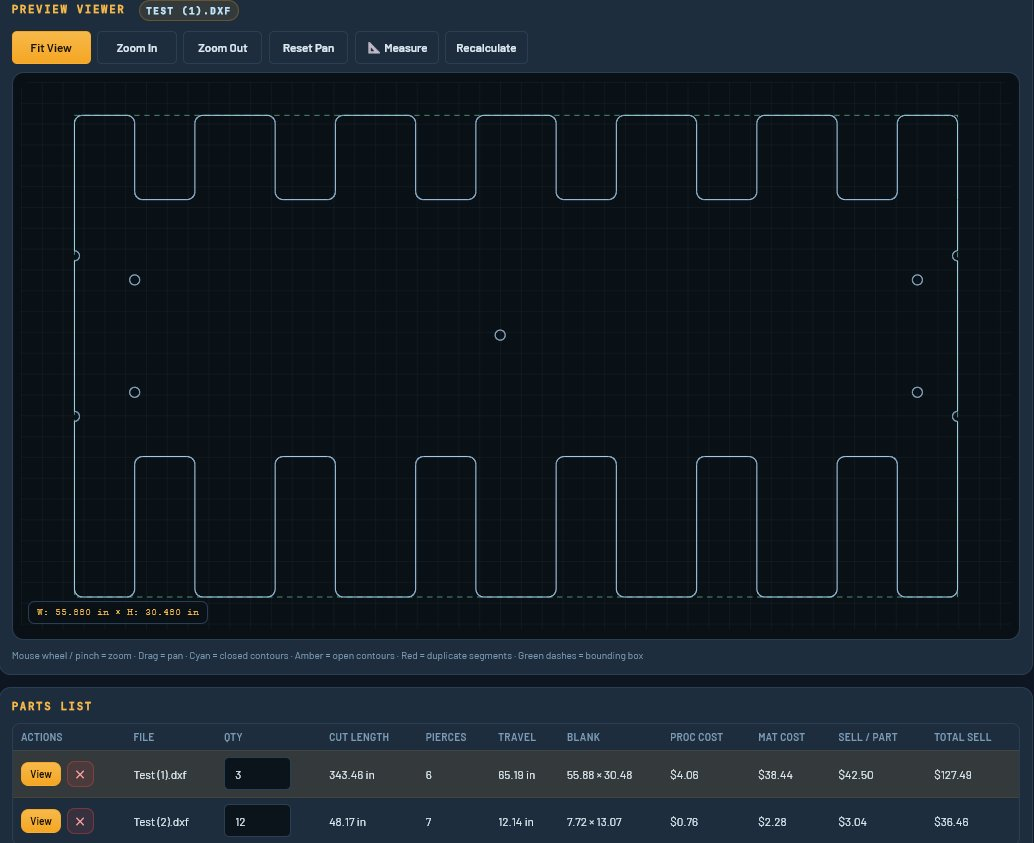Click the PREVIEW VIEWER heading
This screenshot has height=843, width=1034.
[x=67, y=10]
